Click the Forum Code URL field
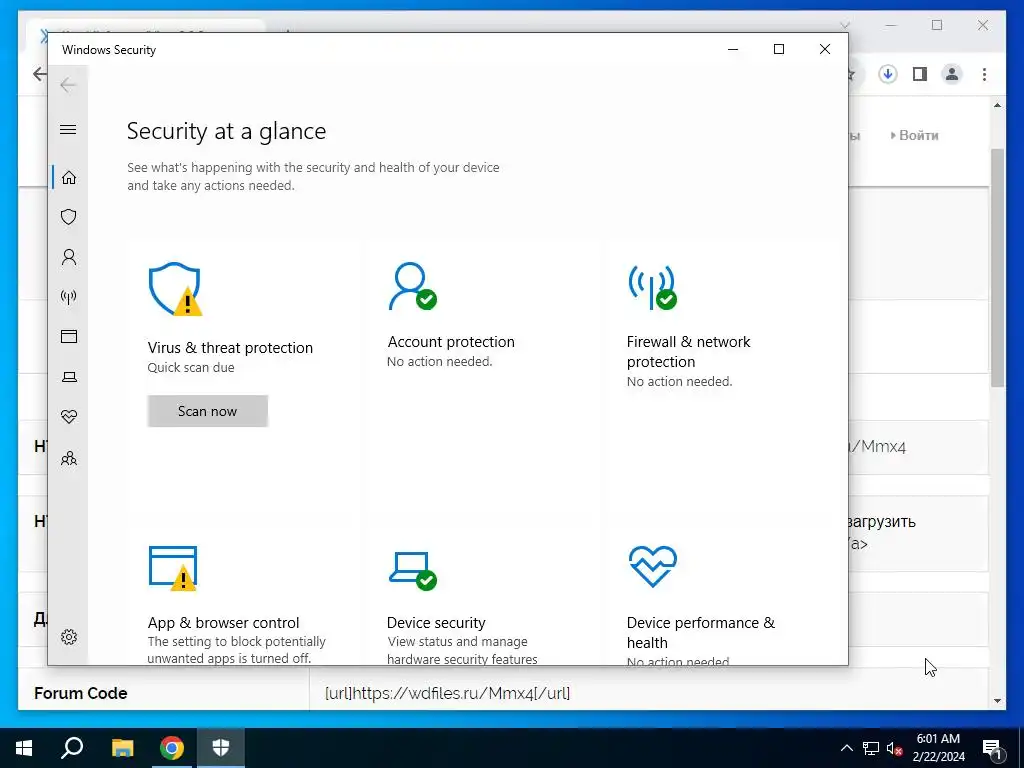Image resolution: width=1024 pixels, height=768 pixels. pyautogui.click(x=447, y=693)
